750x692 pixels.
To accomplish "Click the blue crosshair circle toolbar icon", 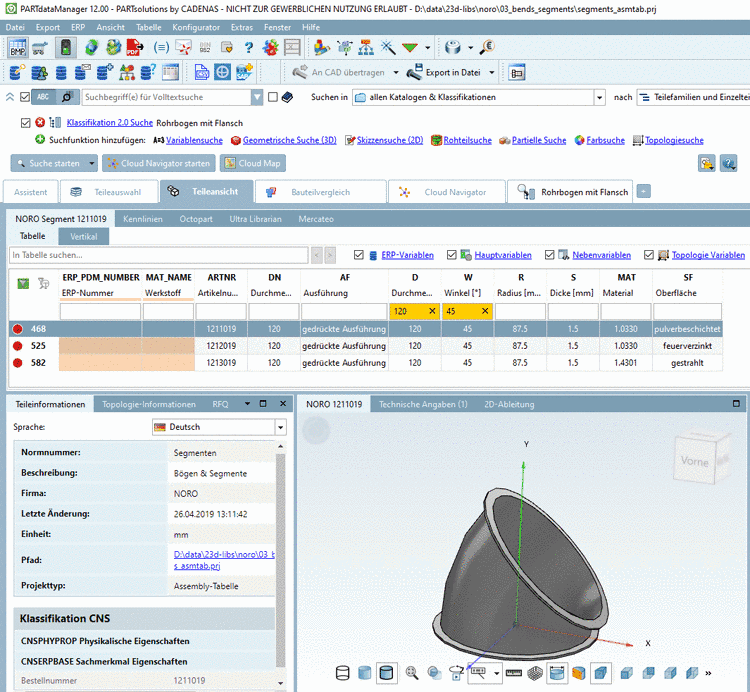I will 222,73.
